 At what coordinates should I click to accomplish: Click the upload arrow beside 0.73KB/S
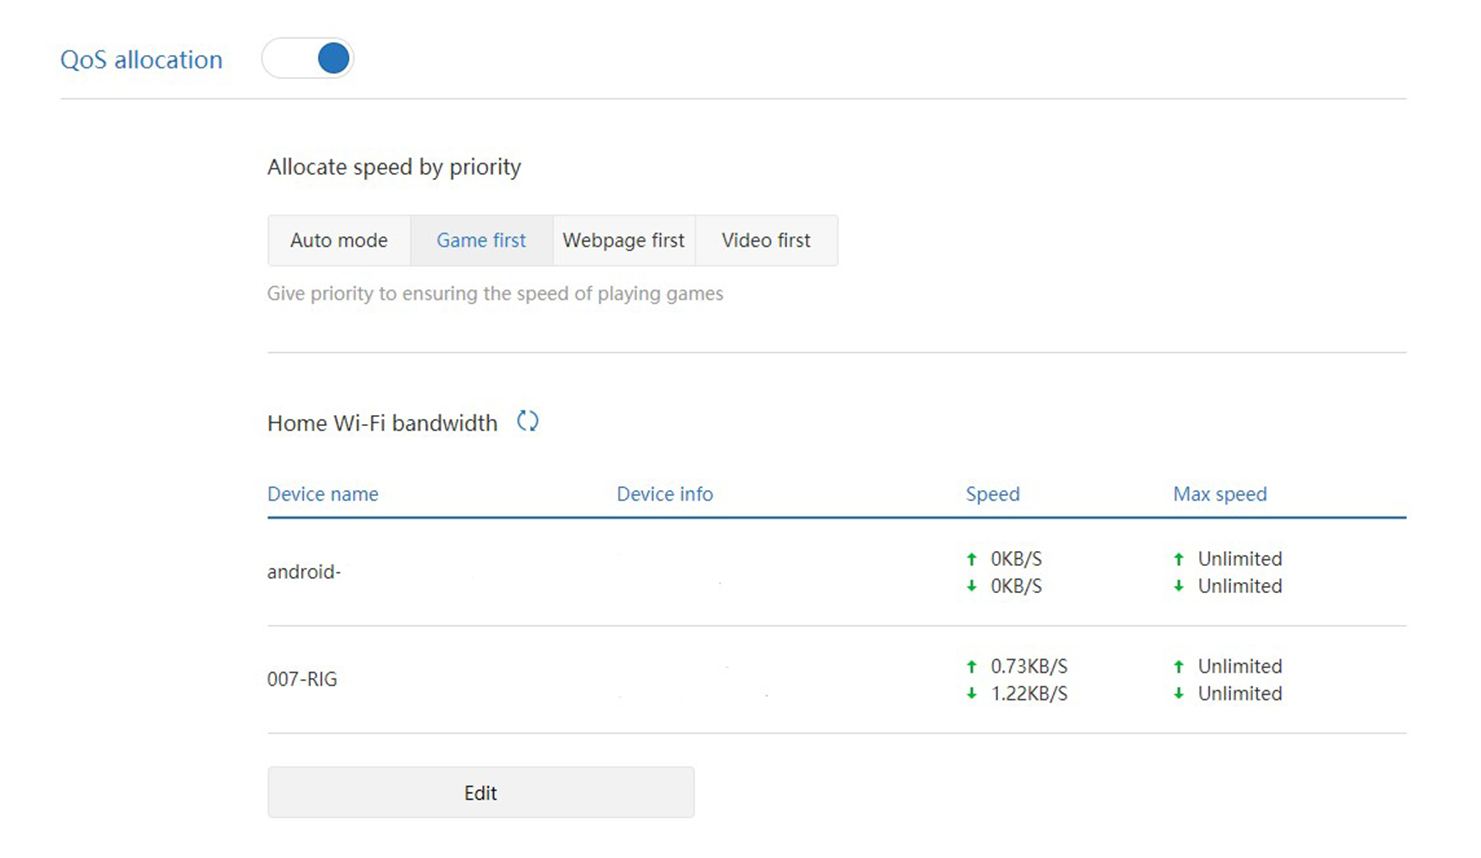[971, 666]
